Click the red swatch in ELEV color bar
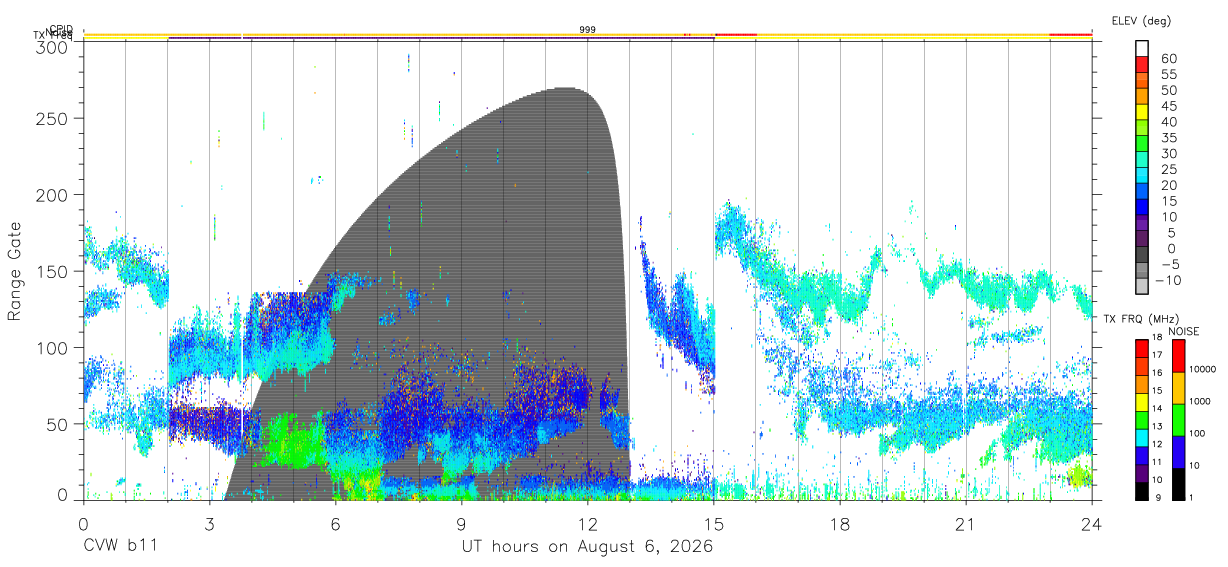1228x567 pixels. tap(1142, 63)
